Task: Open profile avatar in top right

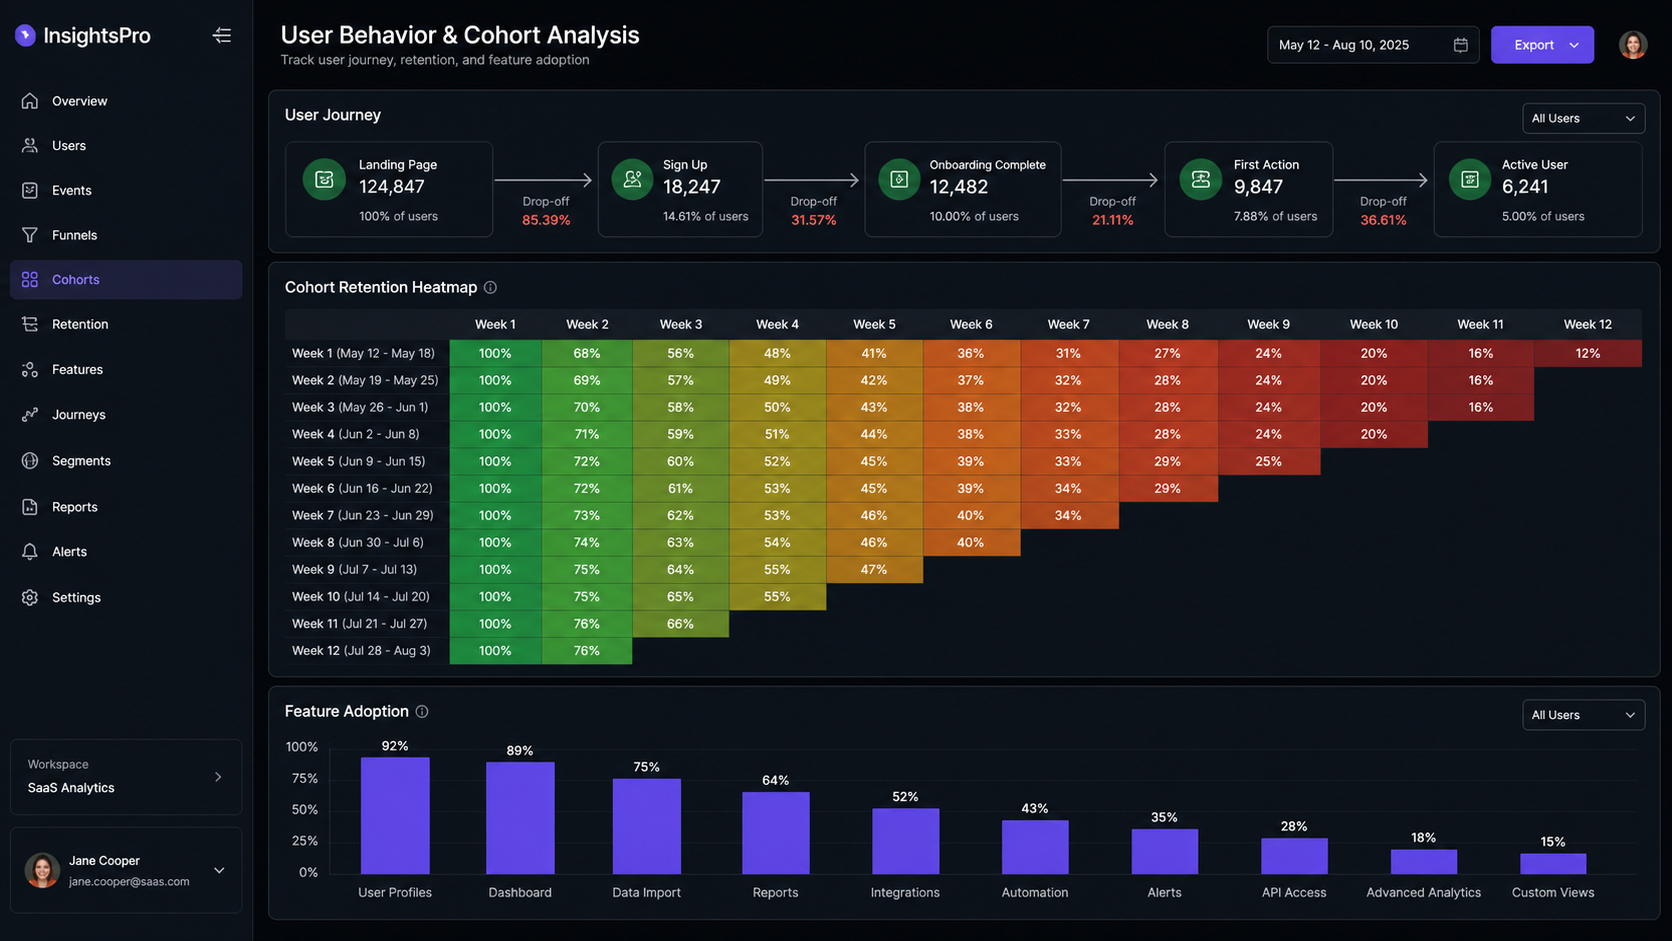Action: pyautogui.click(x=1633, y=45)
